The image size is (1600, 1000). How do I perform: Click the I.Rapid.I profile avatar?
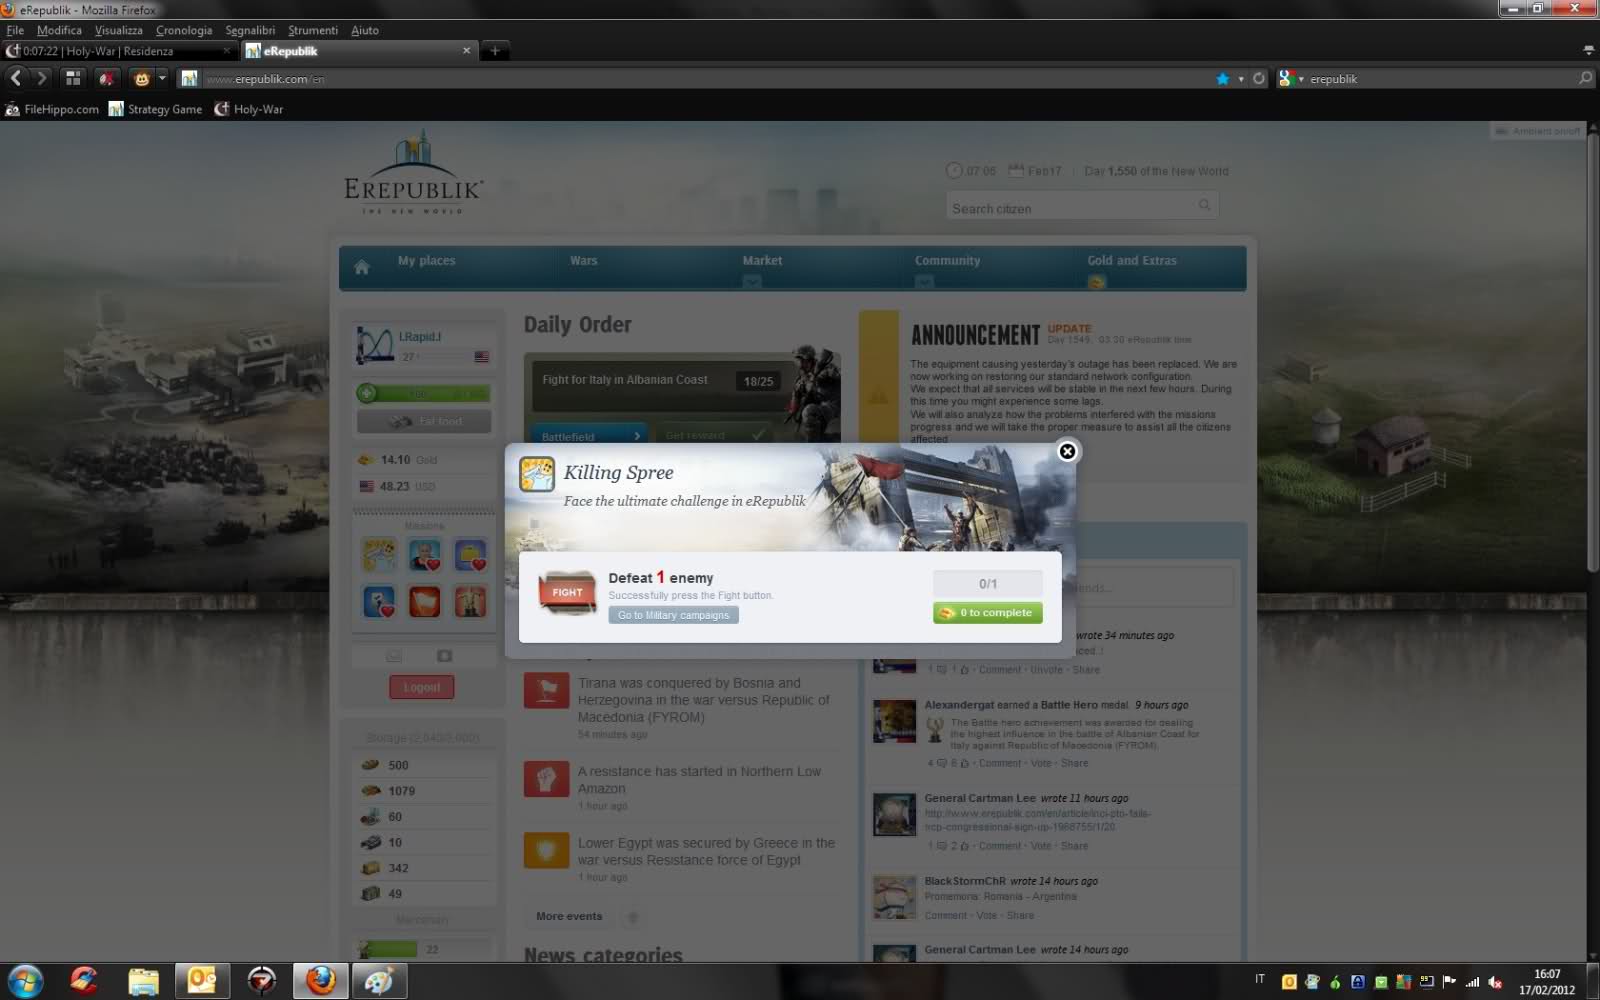pyautogui.click(x=375, y=345)
